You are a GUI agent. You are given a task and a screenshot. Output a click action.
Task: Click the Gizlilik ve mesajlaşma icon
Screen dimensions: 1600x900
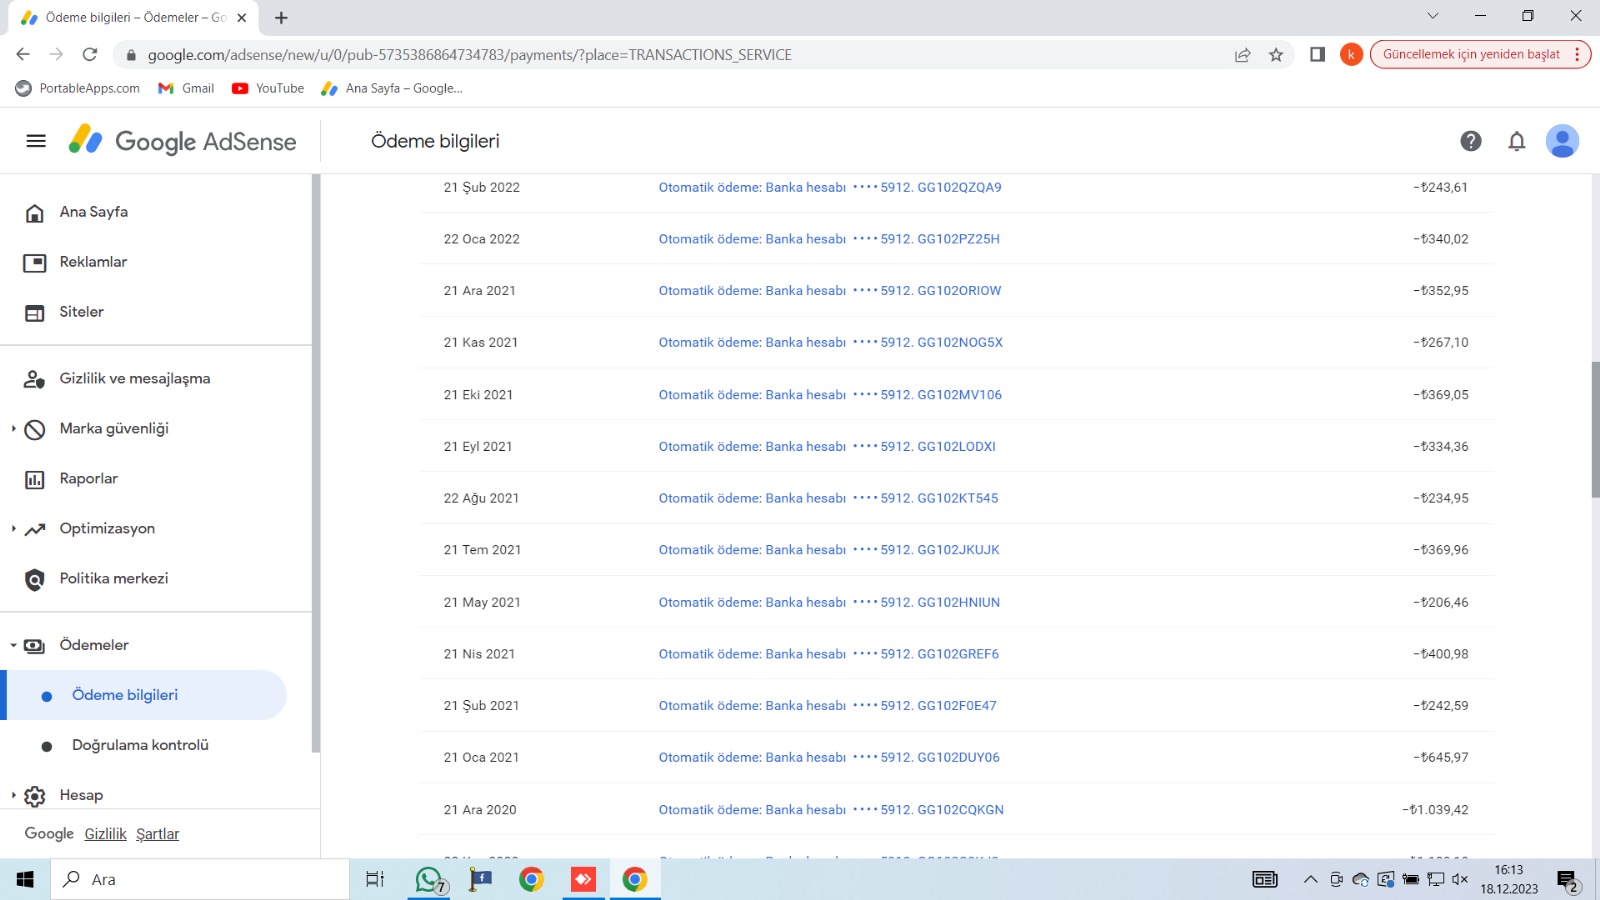click(35, 379)
